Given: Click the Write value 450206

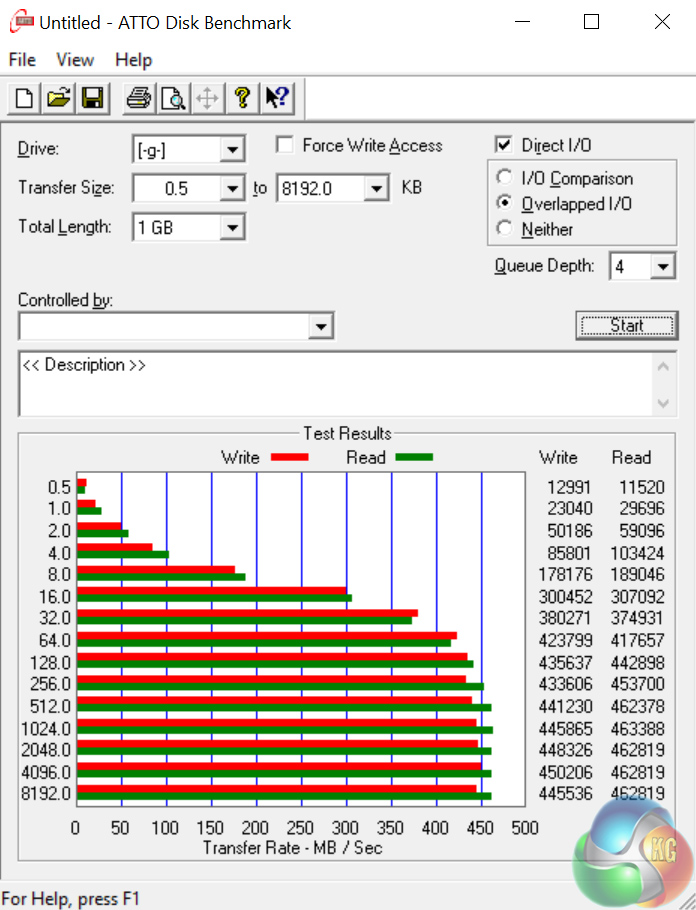Looking at the screenshot, I should pos(565,772).
